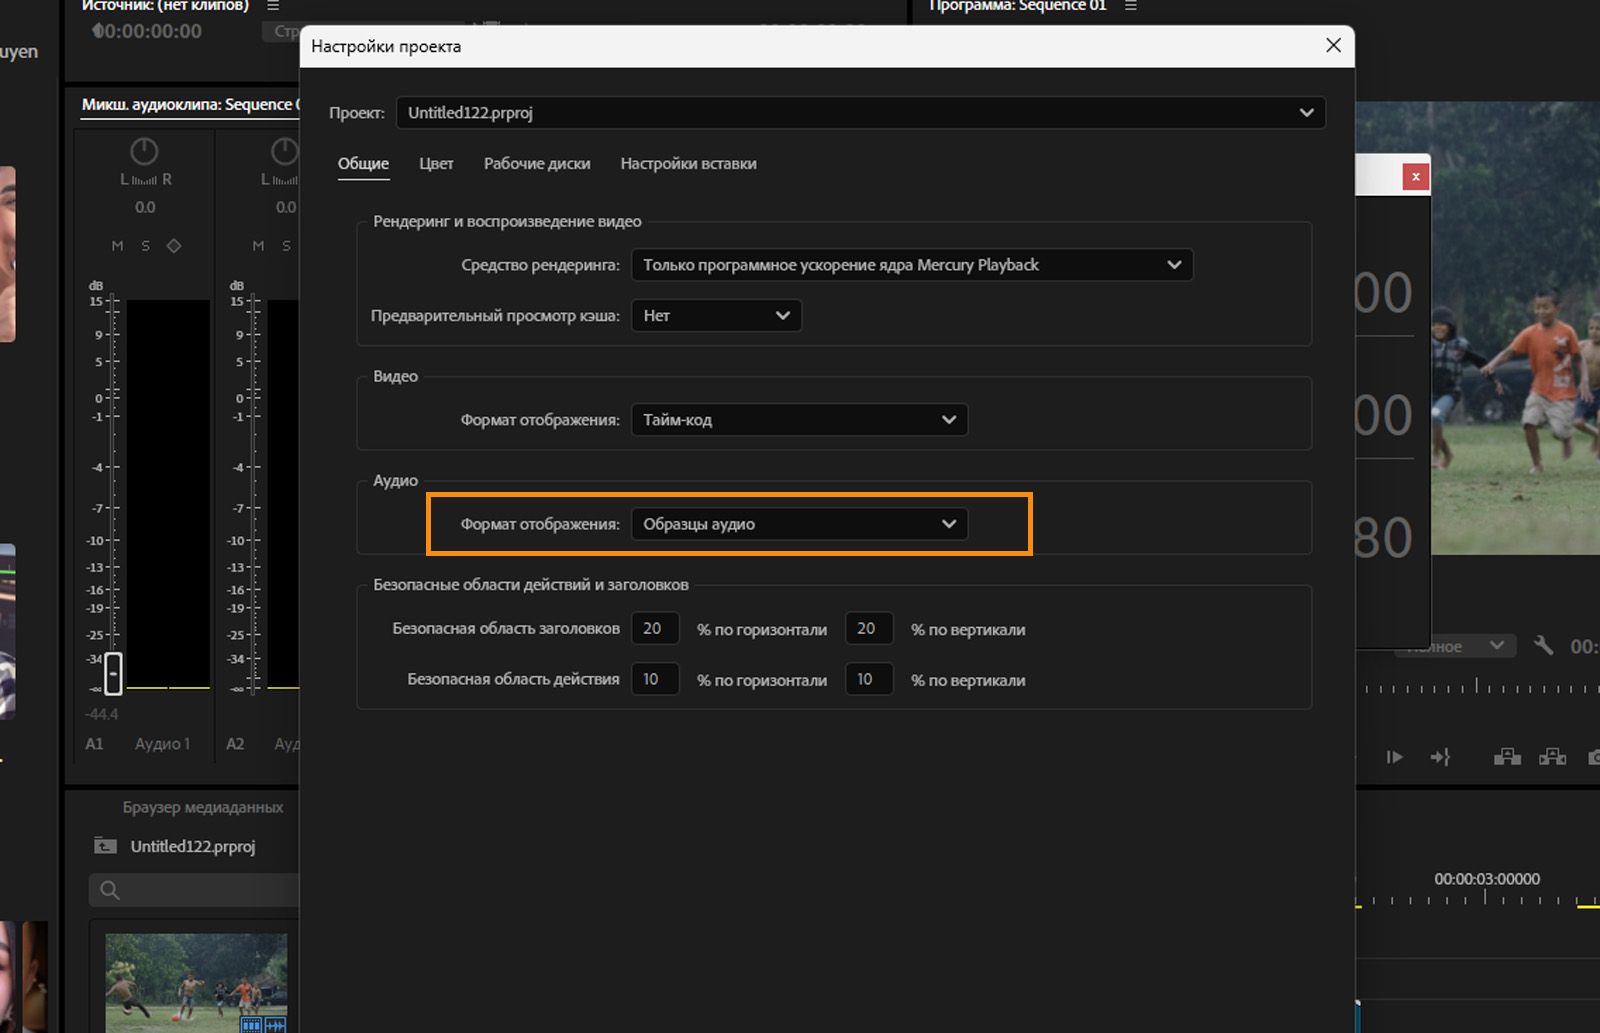1600x1033 pixels.
Task: Click the A1 volume fader handle
Action: 113,673
